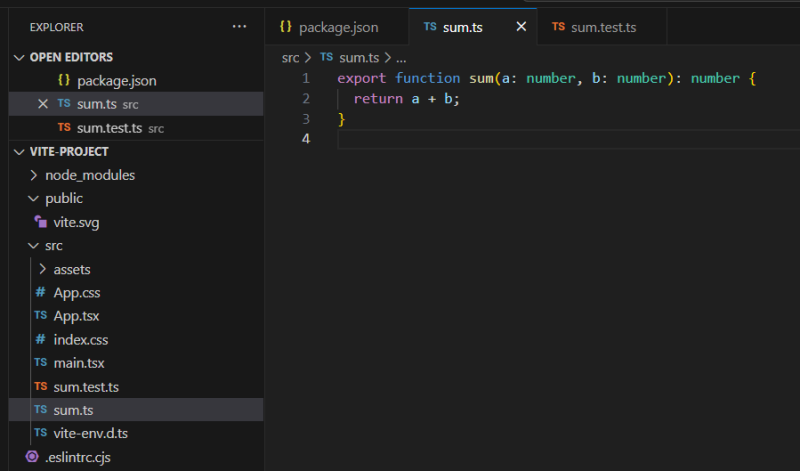
Task: Collapse the VITE-PROJECT root folder
Action: tap(19, 151)
